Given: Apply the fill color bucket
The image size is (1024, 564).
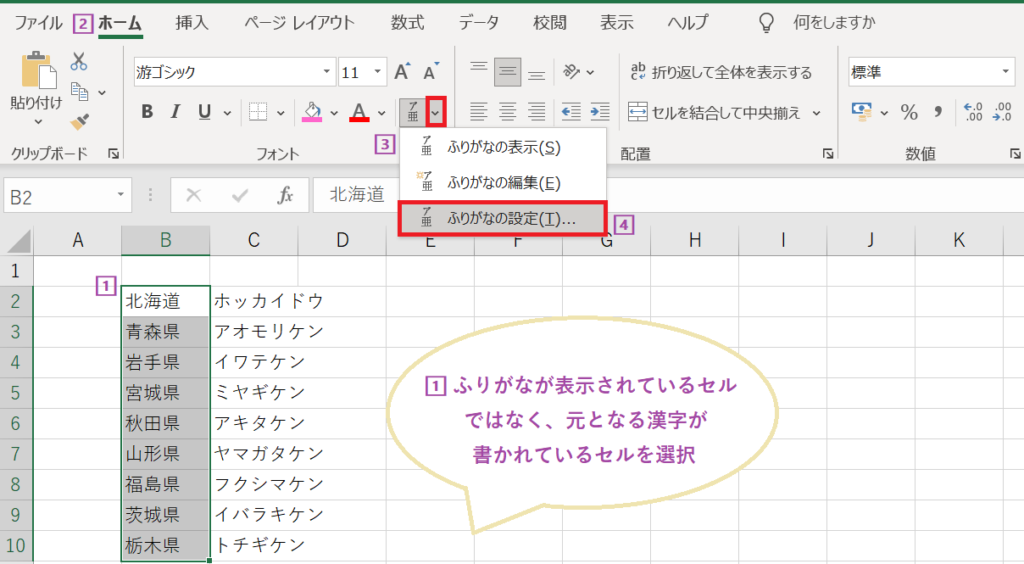Looking at the screenshot, I should (x=312, y=112).
